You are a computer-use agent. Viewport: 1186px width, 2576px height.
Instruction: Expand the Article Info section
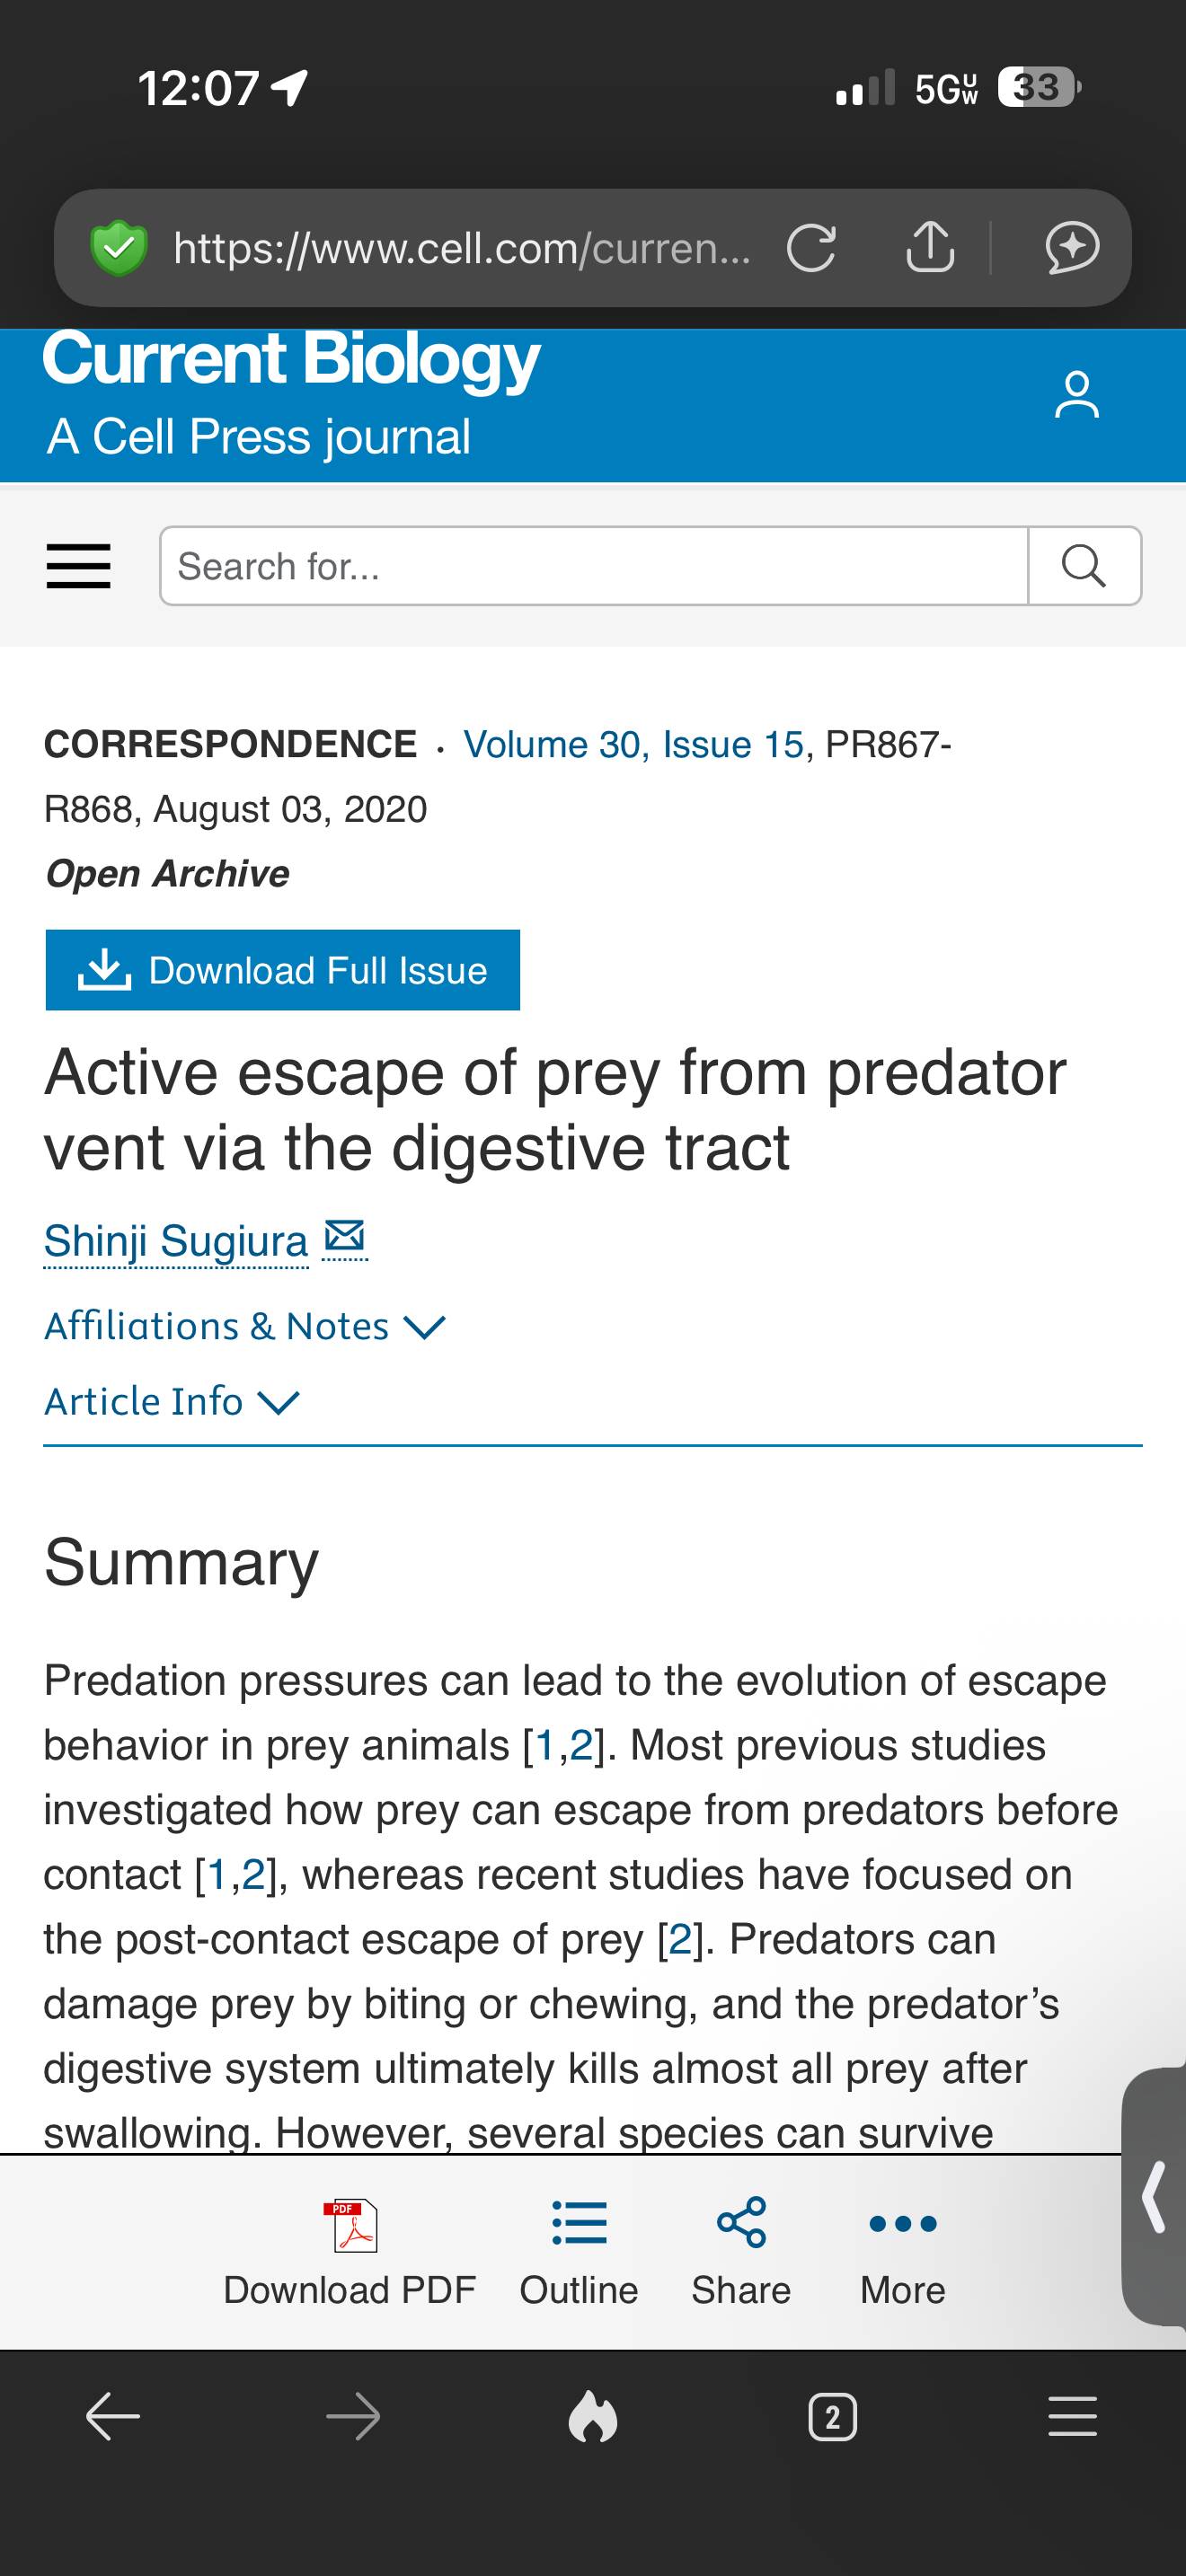pyautogui.click(x=172, y=1402)
